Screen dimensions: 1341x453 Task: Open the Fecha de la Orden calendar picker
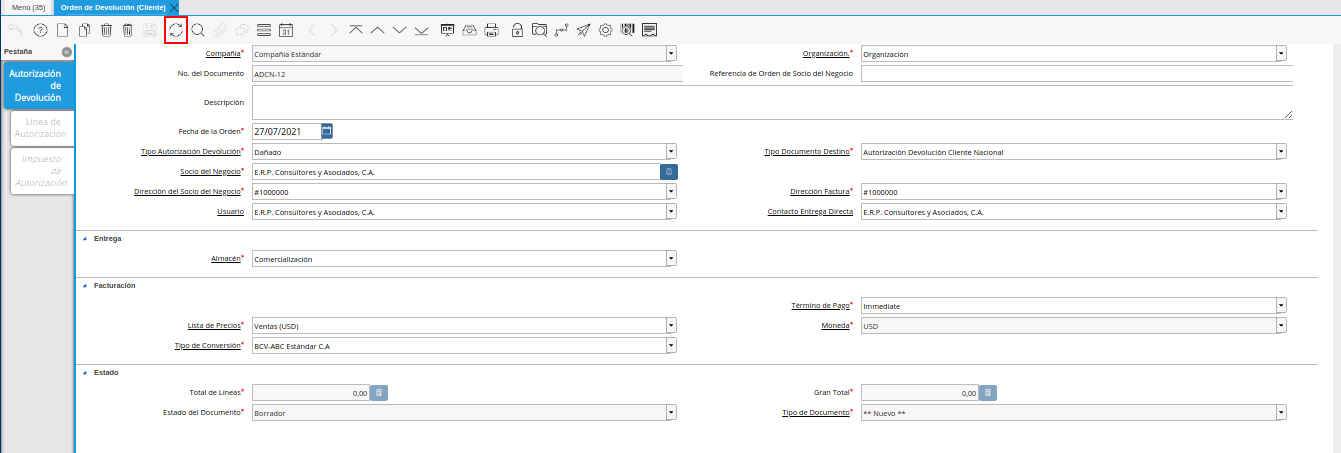[x=327, y=131]
